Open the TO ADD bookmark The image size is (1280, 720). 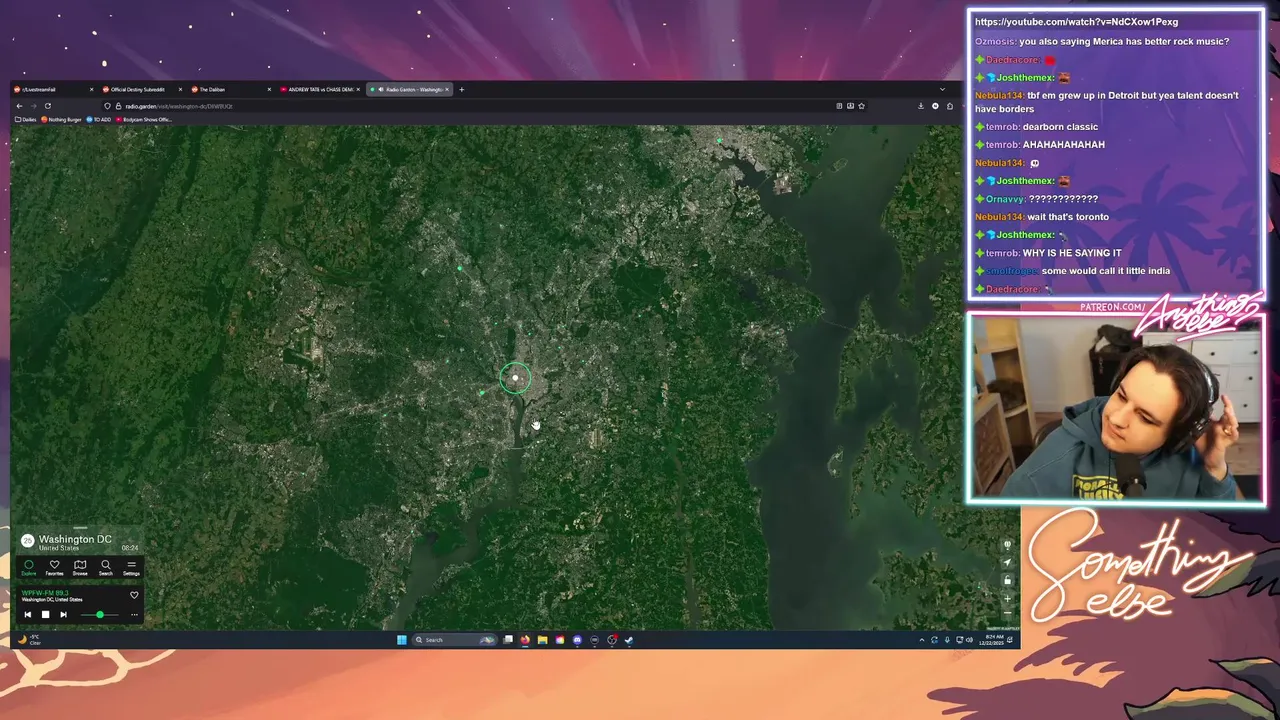(x=99, y=119)
